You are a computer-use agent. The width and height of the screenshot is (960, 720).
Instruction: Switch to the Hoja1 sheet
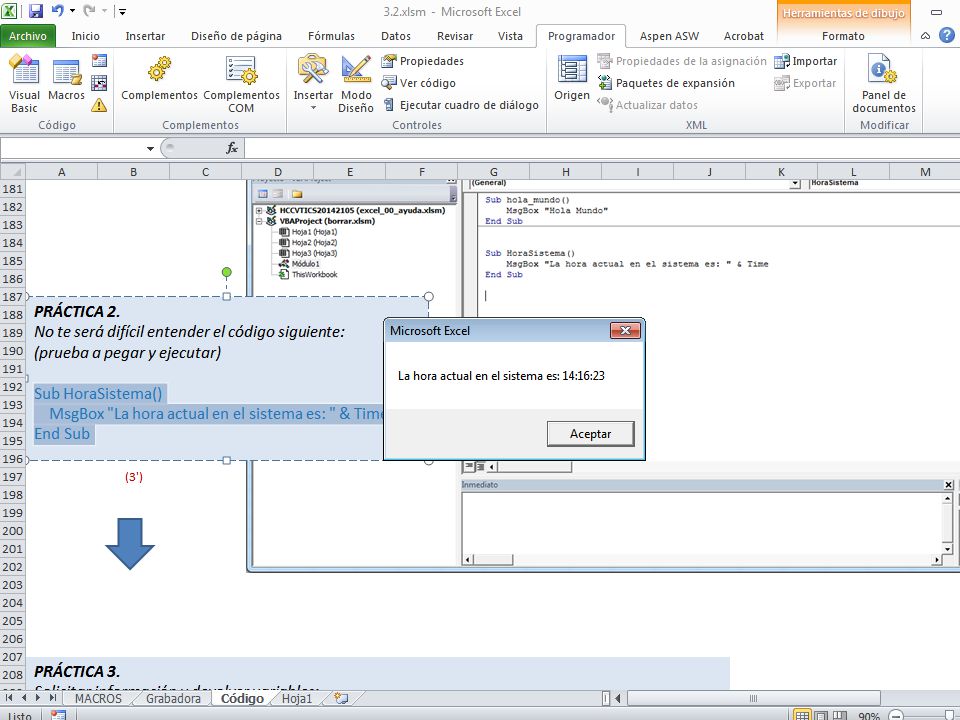click(x=297, y=699)
